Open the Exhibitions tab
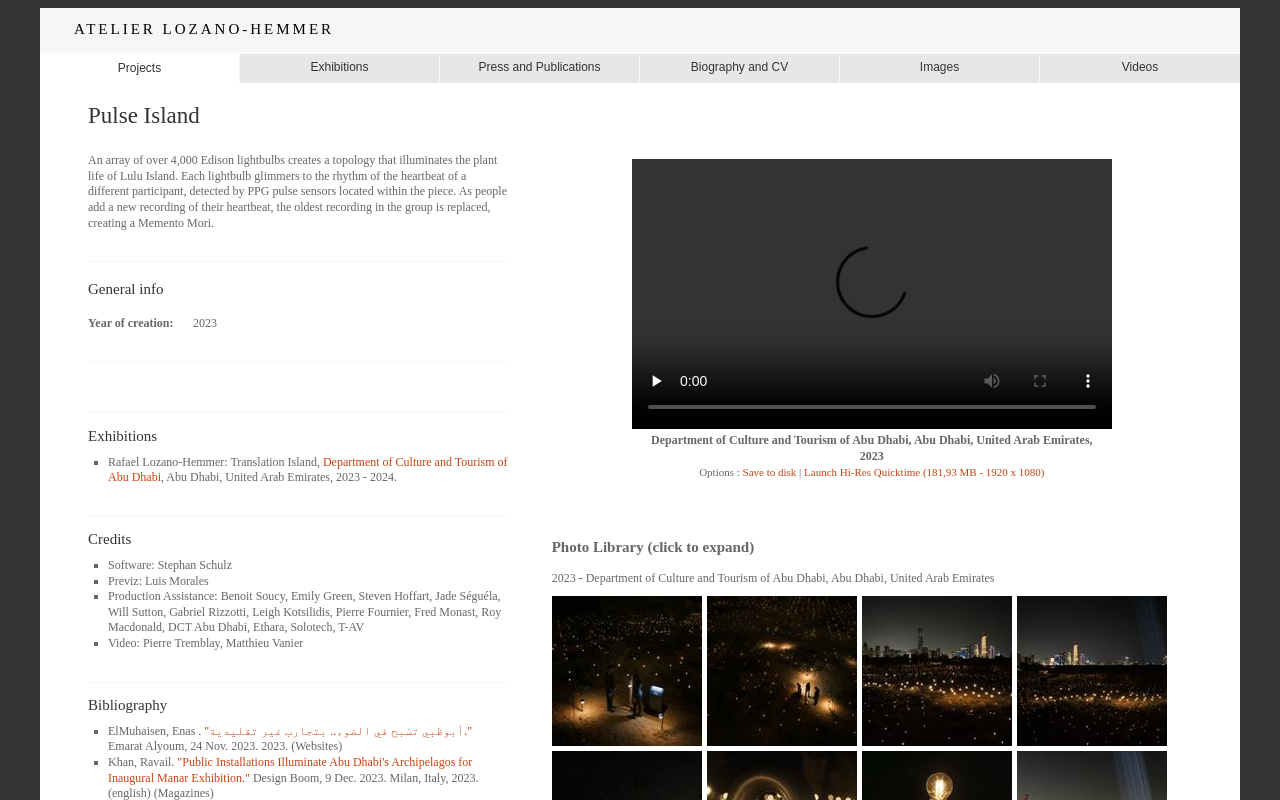This screenshot has height=800, width=1280. [x=339, y=67]
